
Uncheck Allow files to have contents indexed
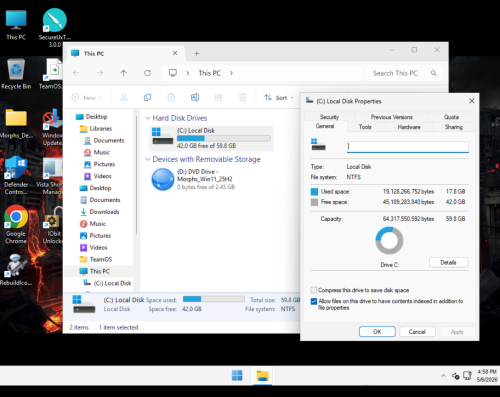click(314, 301)
